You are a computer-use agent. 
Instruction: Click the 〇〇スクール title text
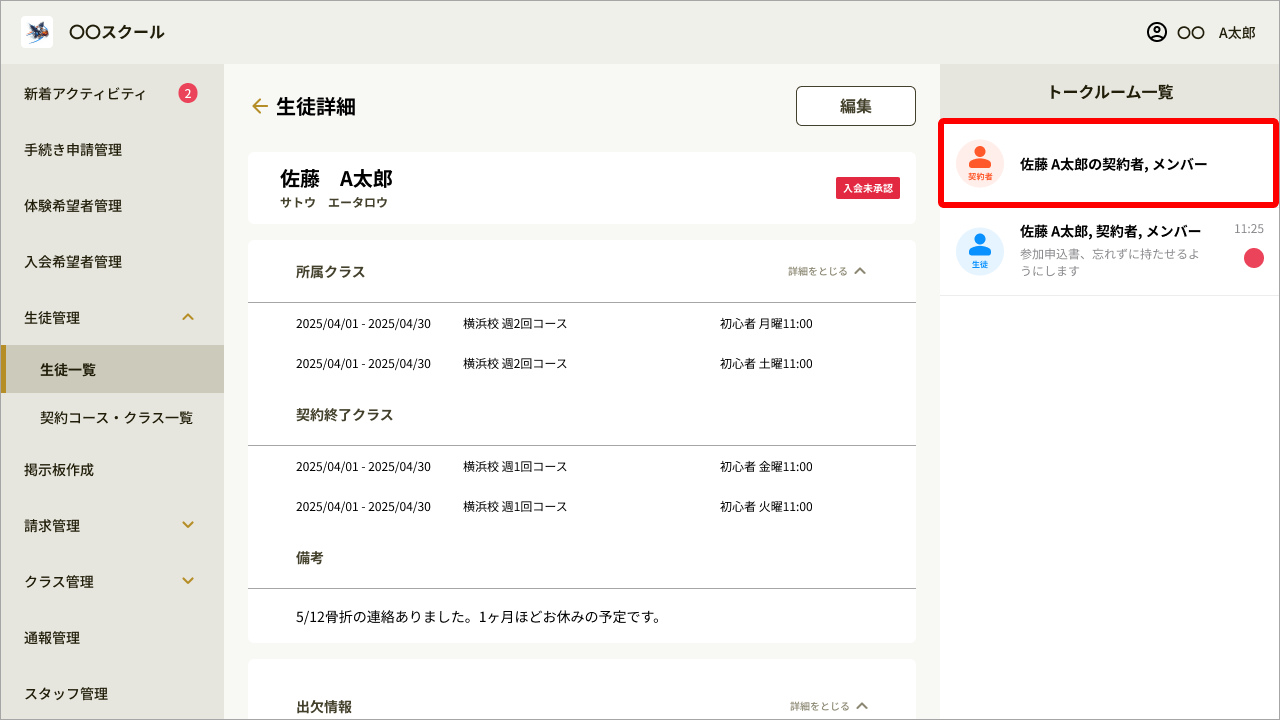tap(117, 32)
